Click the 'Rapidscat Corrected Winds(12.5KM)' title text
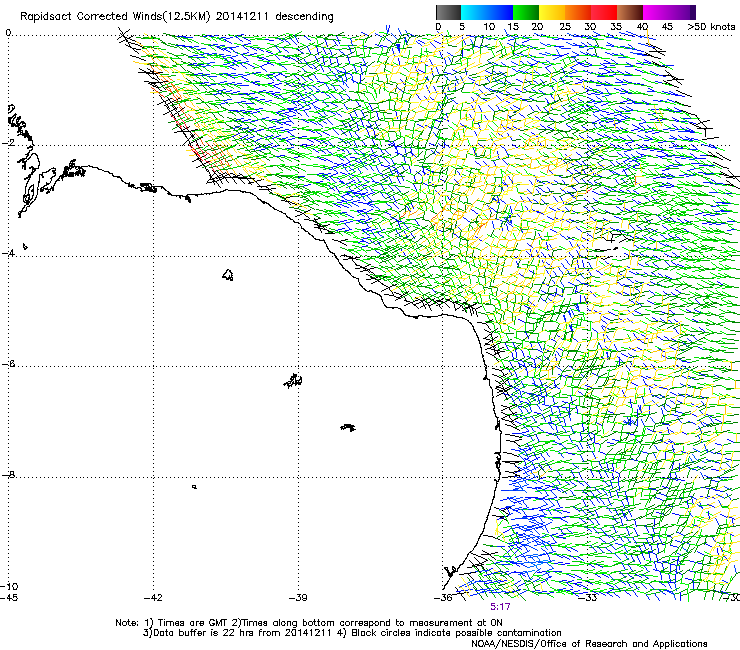Screen dimensions: 740x650 tap(115, 17)
